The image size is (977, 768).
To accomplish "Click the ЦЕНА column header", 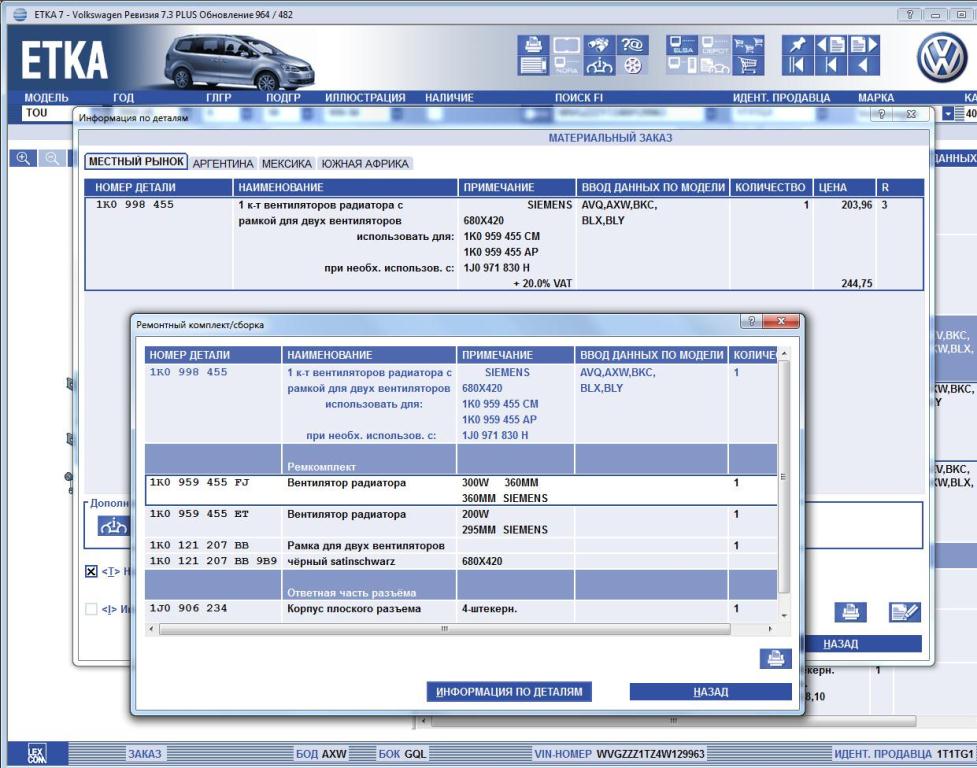I will click(844, 187).
